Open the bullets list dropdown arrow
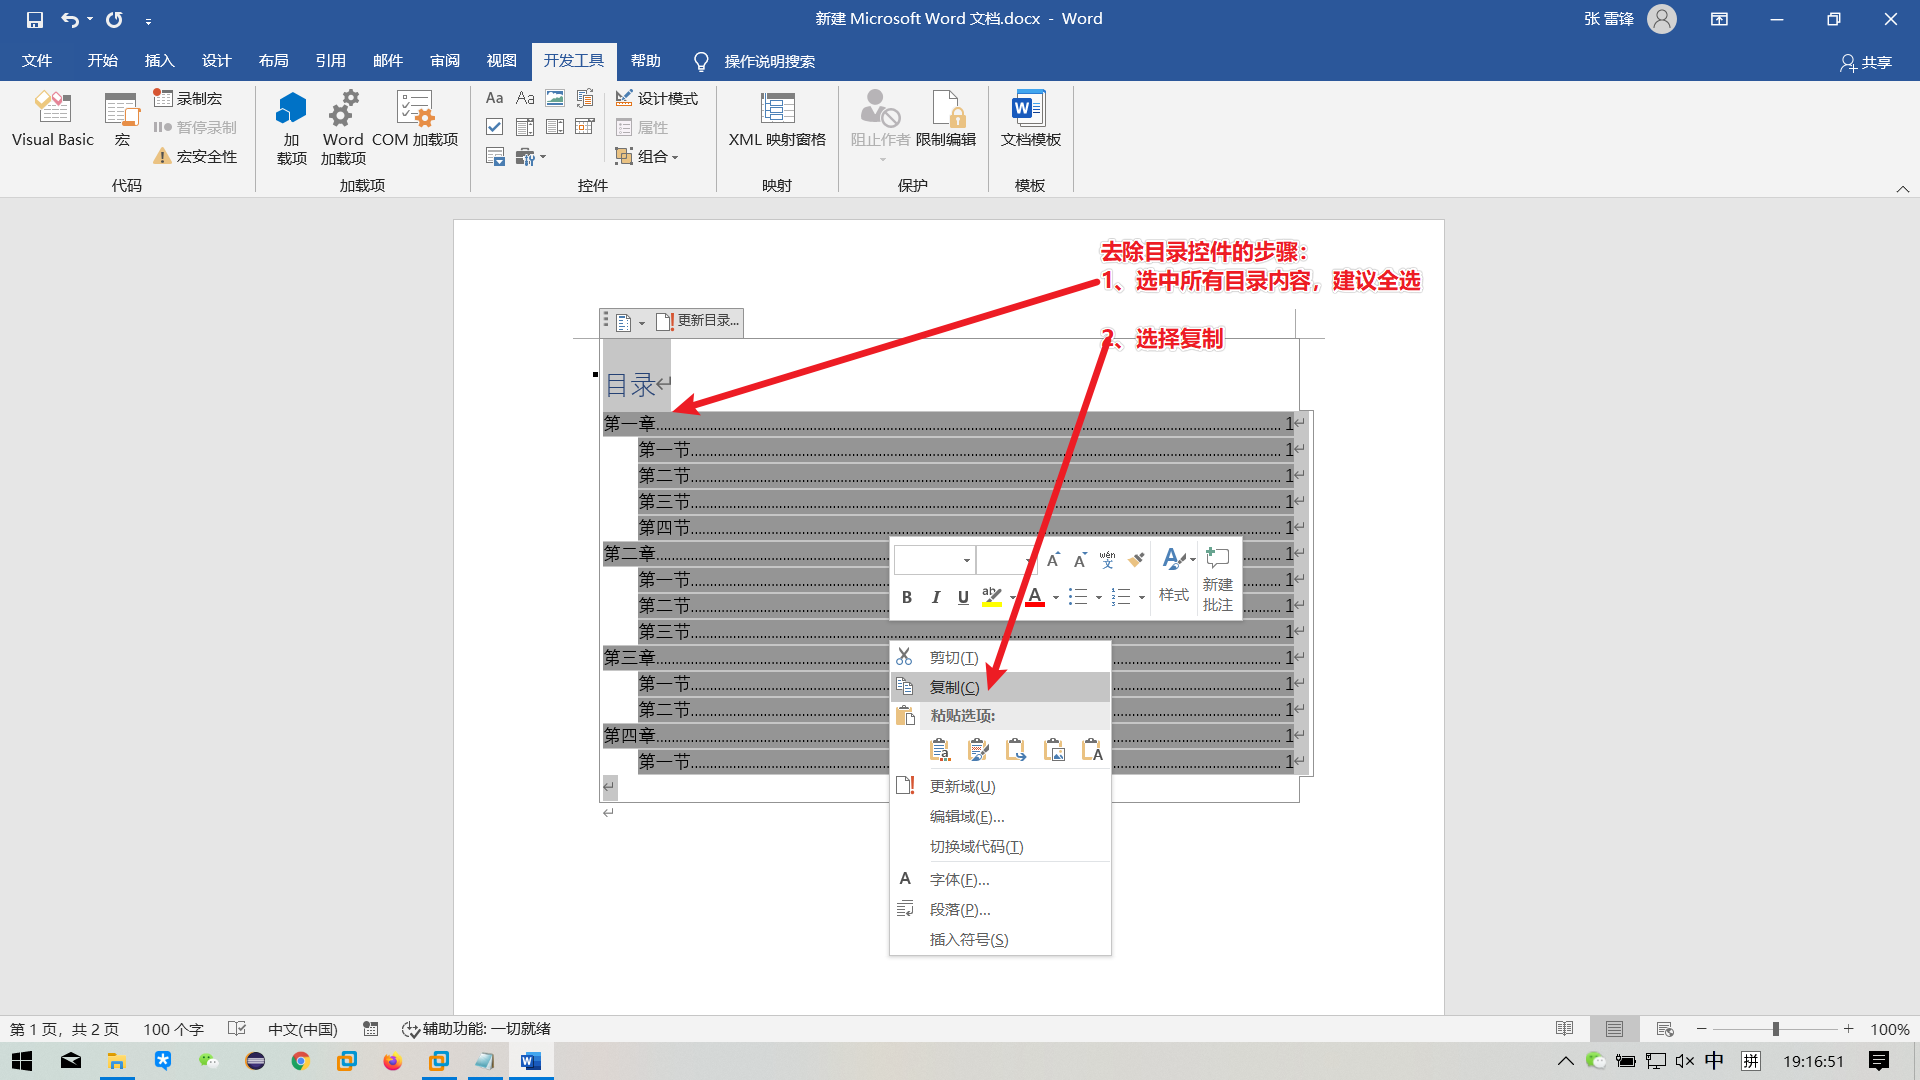Viewport: 1920px width, 1080px height. [1099, 598]
